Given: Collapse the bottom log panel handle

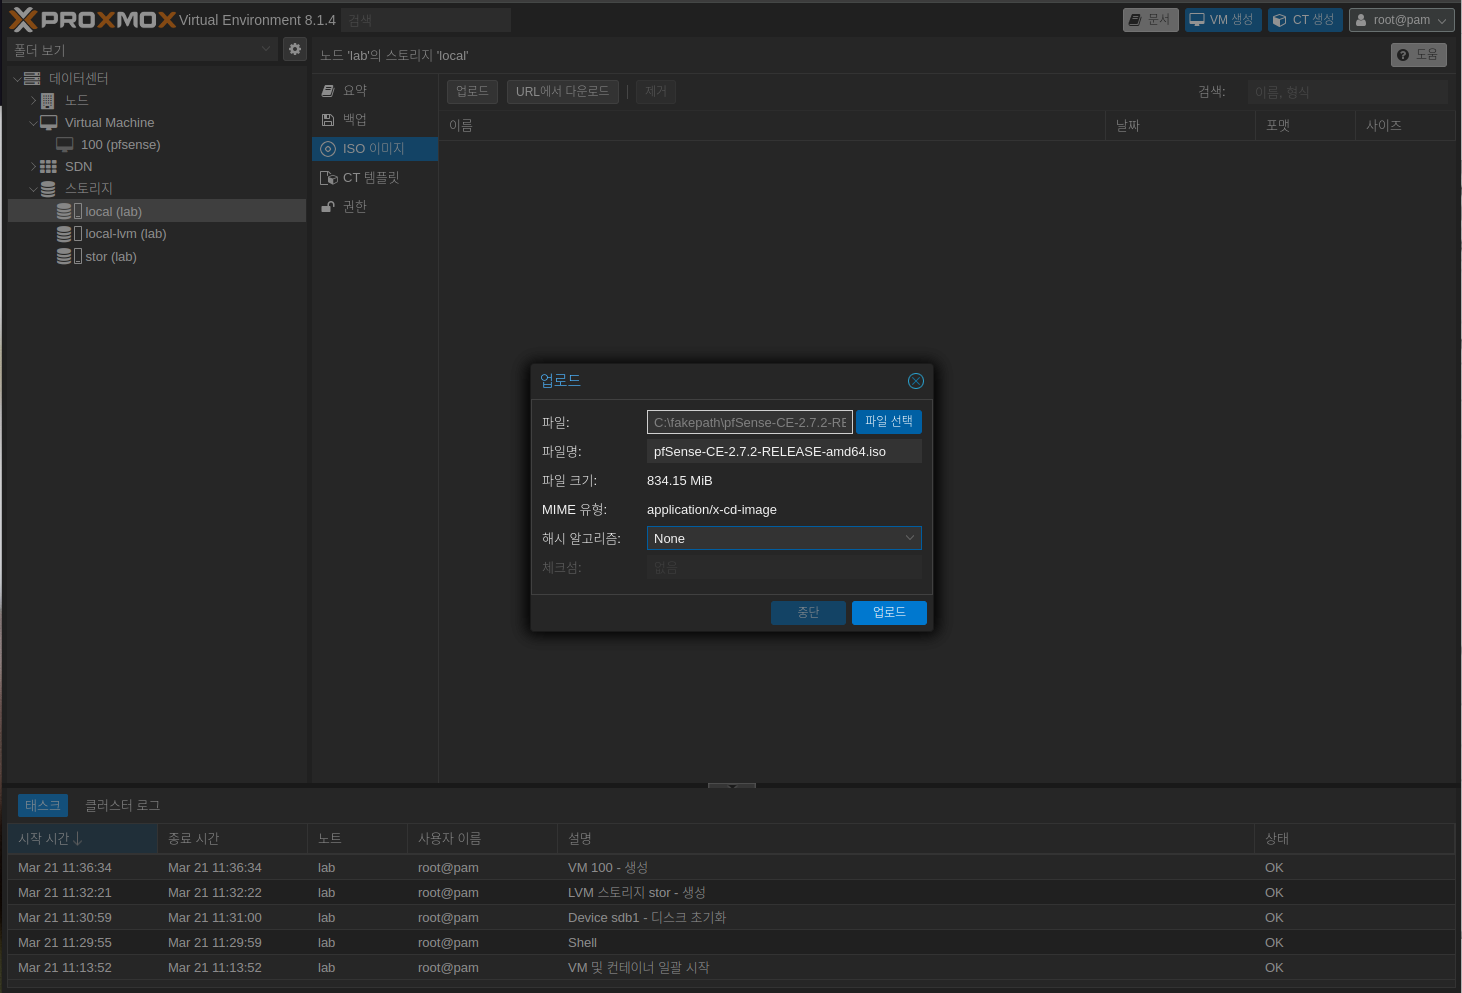Looking at the screenshot, I should 732,786.
